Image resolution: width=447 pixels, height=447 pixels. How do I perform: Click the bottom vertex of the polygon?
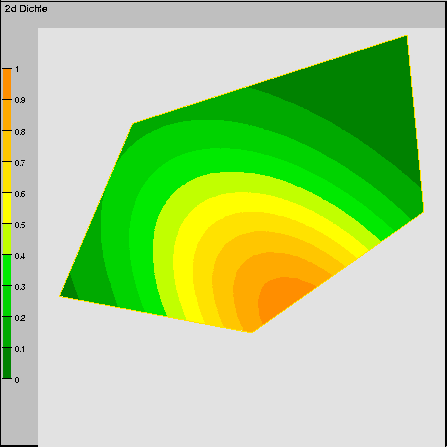[251, 332]
